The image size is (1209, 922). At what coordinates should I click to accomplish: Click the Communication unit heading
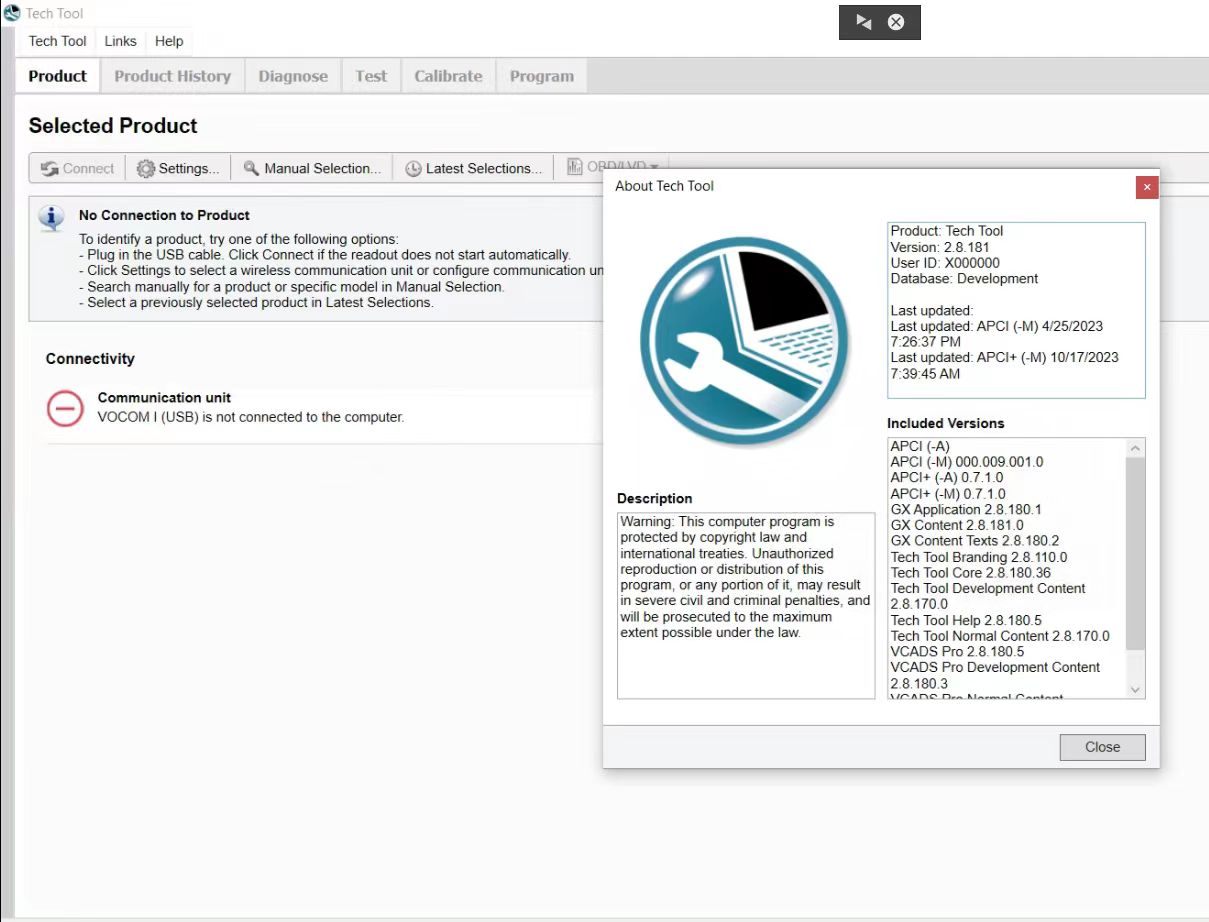164,398
